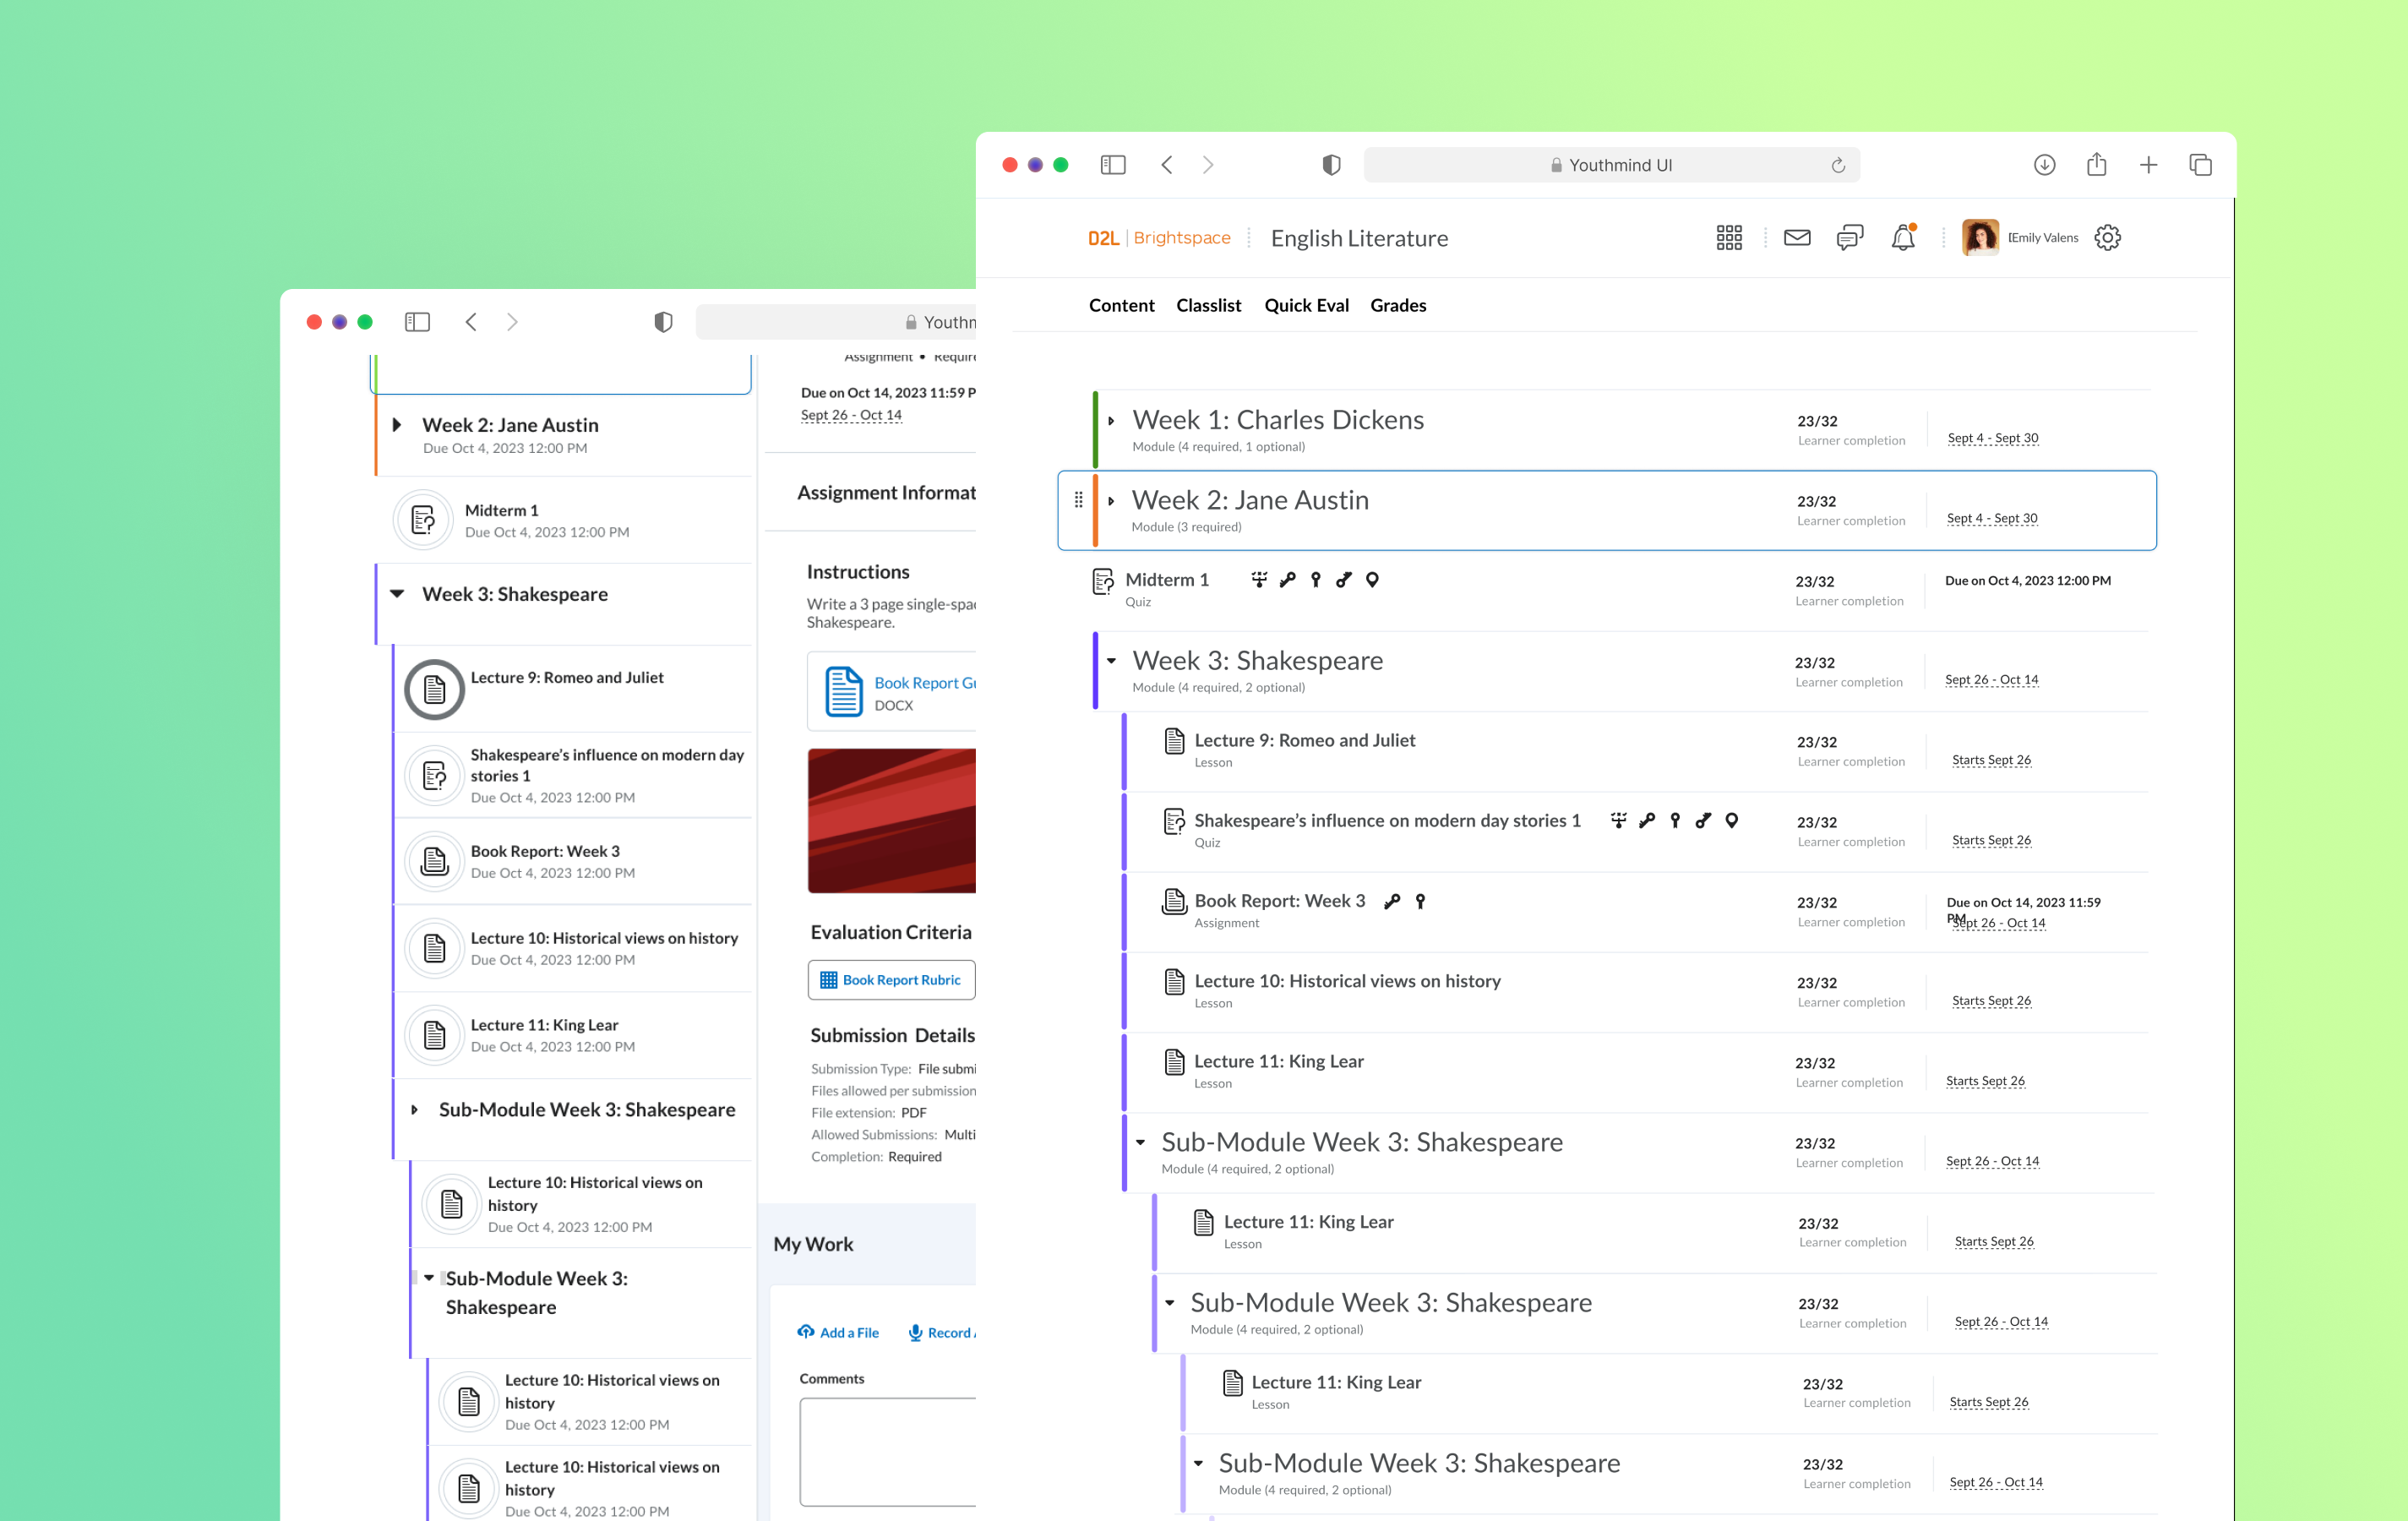The image size is (2408, 1521).
Task: Click the red book cover thumbnail
Action: pos(891,820)
